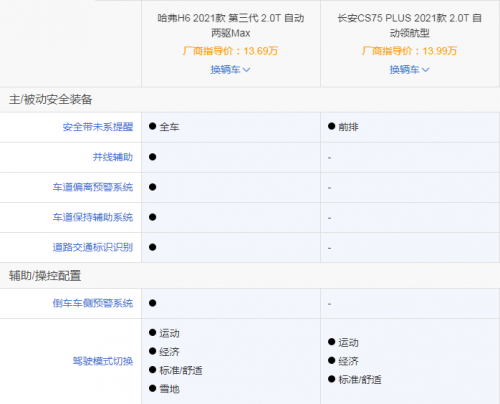The image size is (500, 404).
Task: Open the 车道保持辅助系统 link
Action: click(x=93, y=217)
